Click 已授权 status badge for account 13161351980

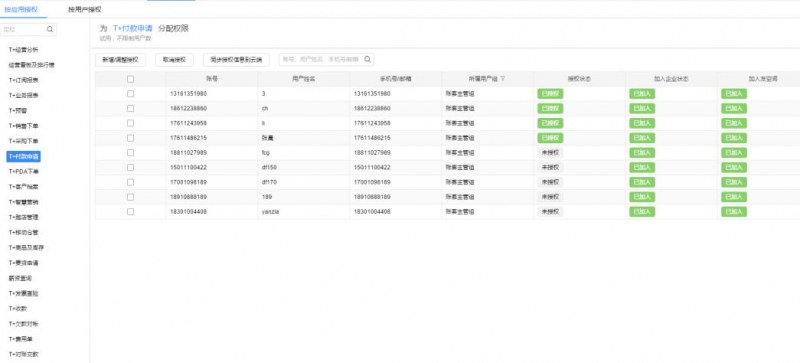tap(550, 94)
